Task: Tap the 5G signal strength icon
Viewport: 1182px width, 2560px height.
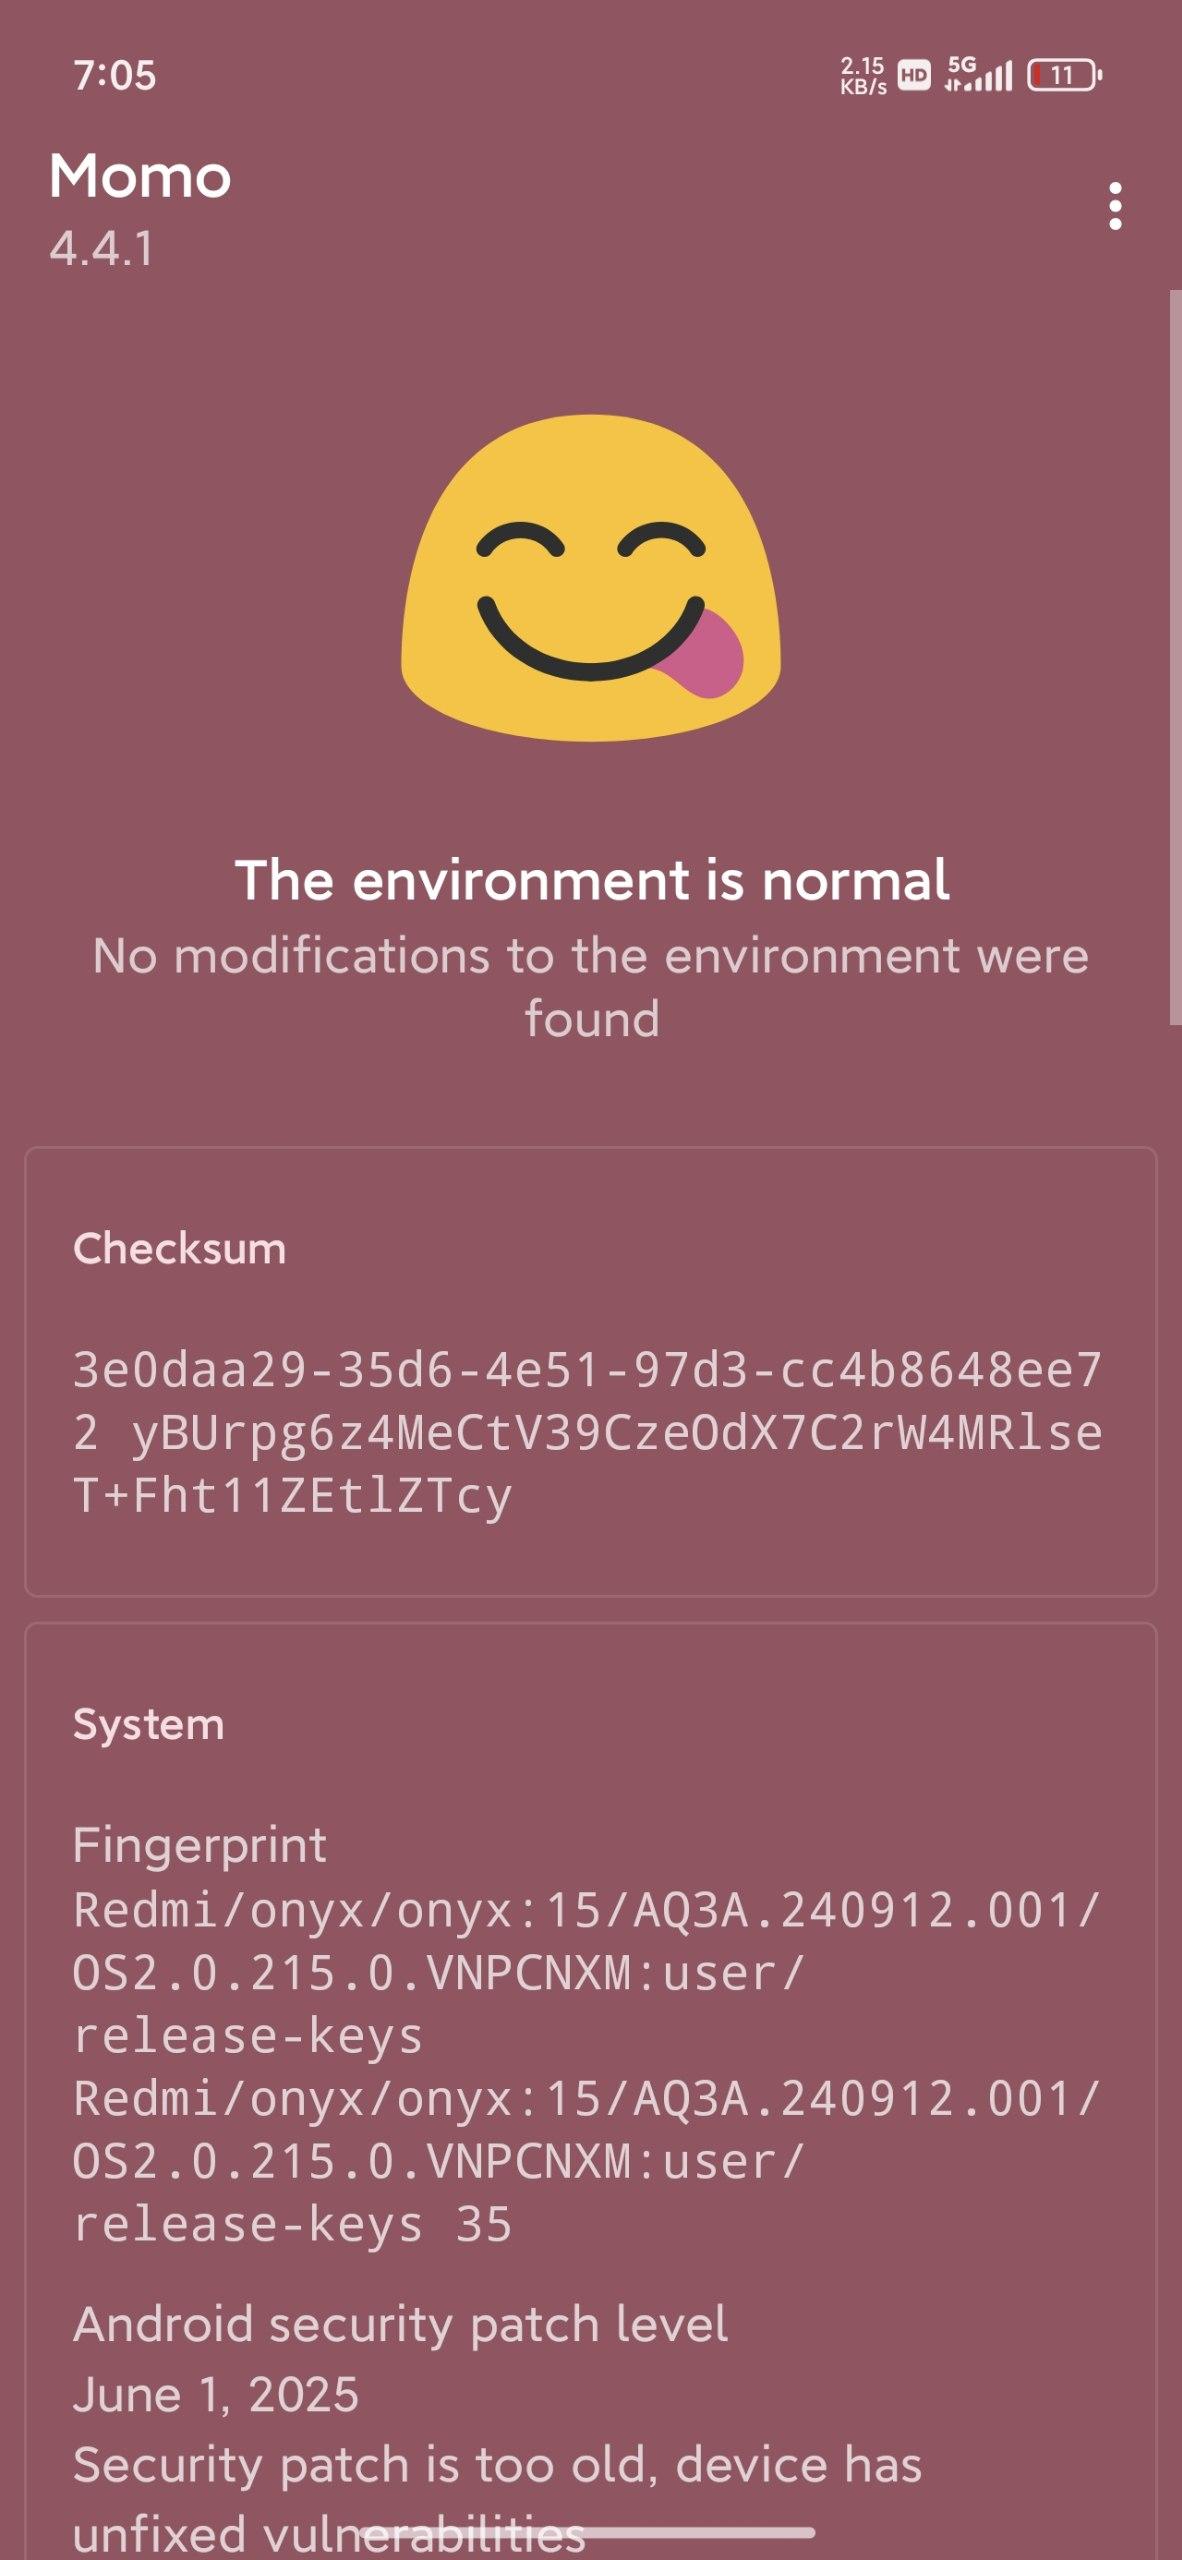Action: pyautogui.click(x=978, y=74)
